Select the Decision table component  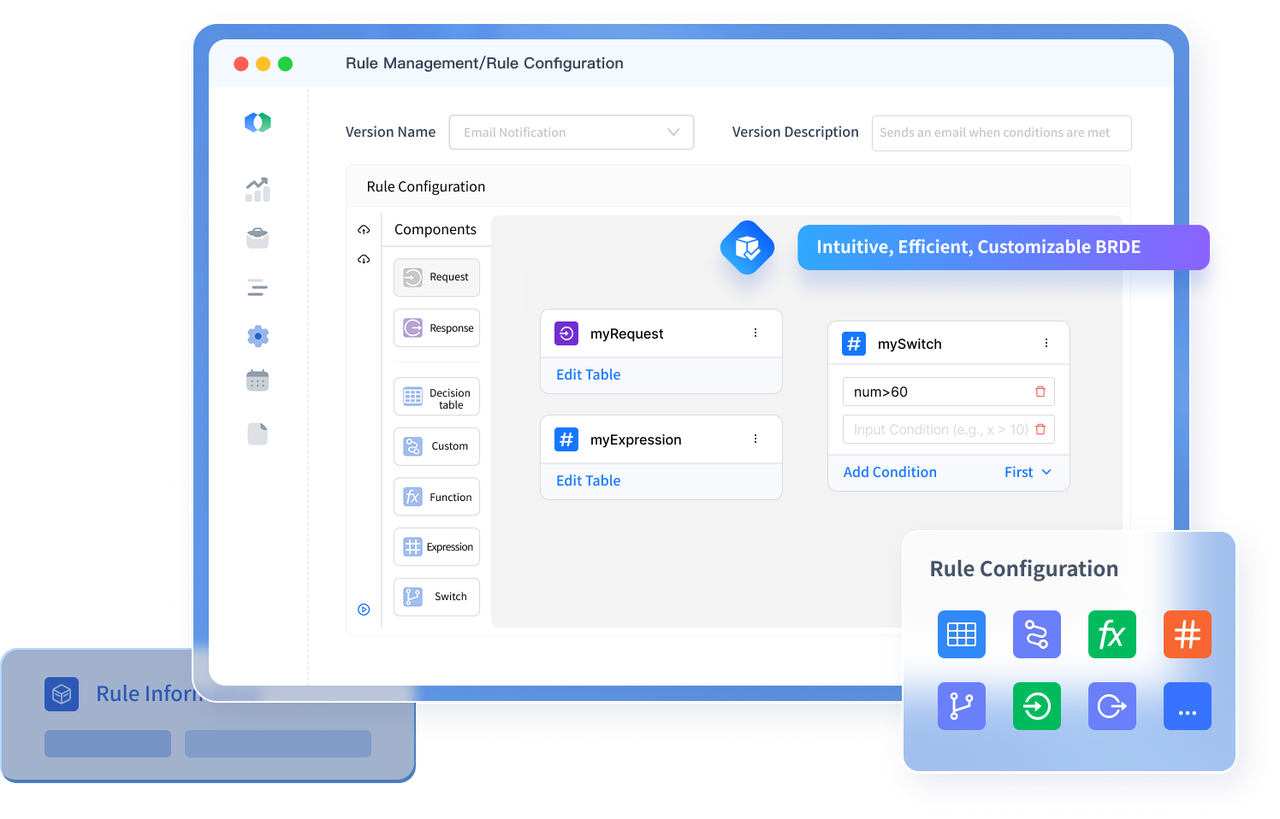(437, 397)
